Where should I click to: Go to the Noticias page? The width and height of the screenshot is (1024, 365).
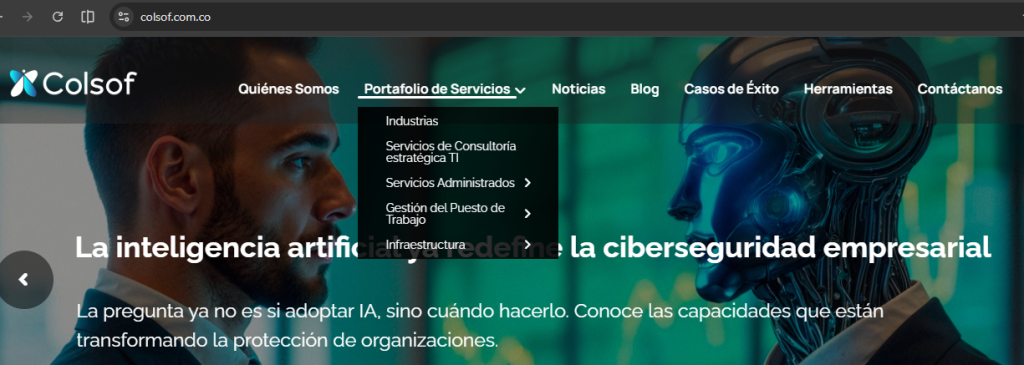click(579, 89)
